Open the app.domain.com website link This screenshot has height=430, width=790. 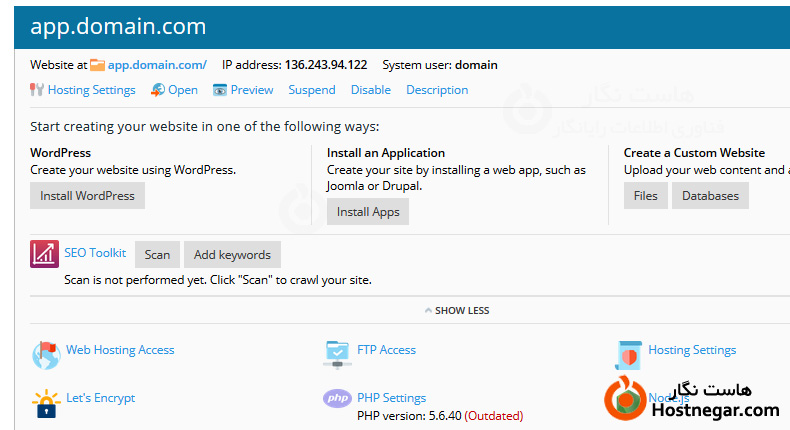pyautogui.click(x=156, y=65)
